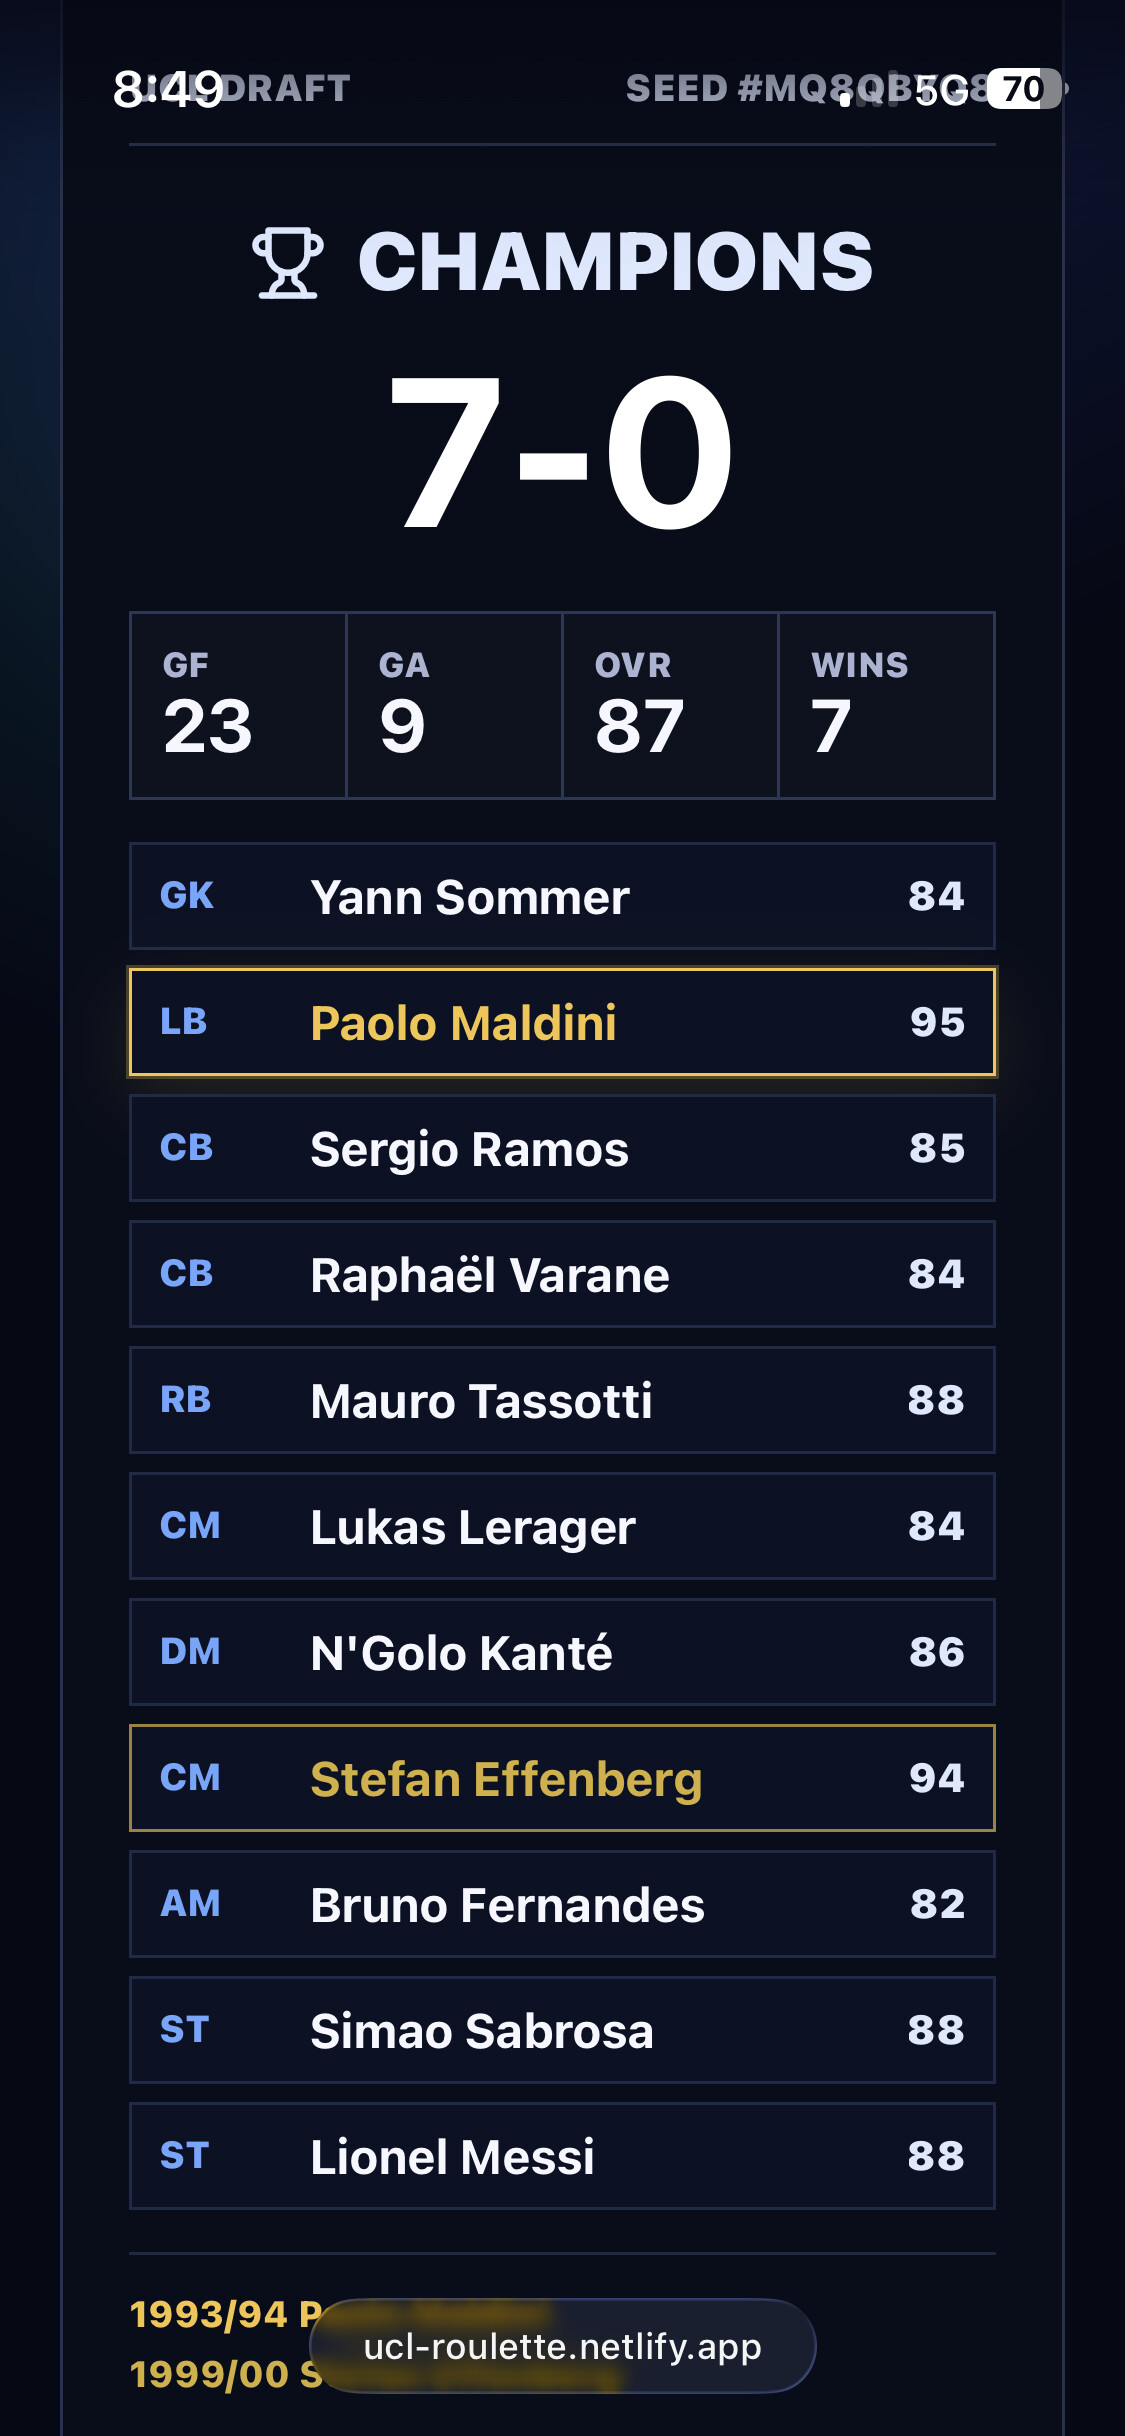The height and width of the screenshot is (2436, 1125).
Task: Select the highlighted Paolo Maldini row
Action: (x=562, y=1022)
